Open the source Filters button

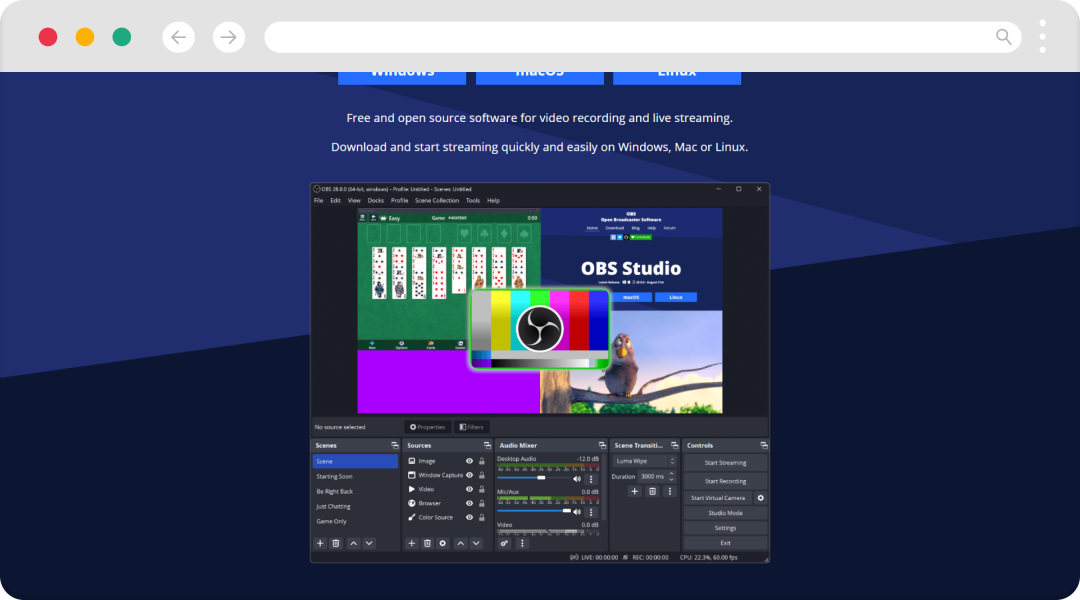[x=472, y=427]
